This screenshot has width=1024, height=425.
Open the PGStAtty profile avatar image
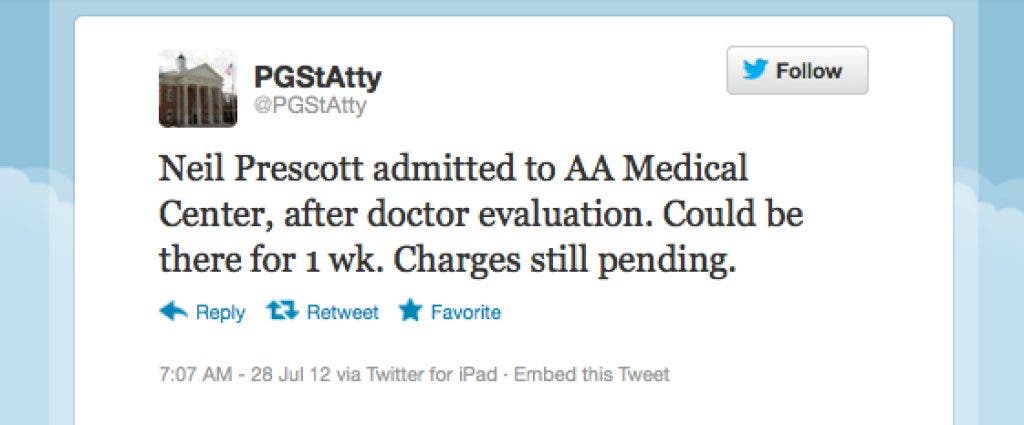click(x=198, y=89)
